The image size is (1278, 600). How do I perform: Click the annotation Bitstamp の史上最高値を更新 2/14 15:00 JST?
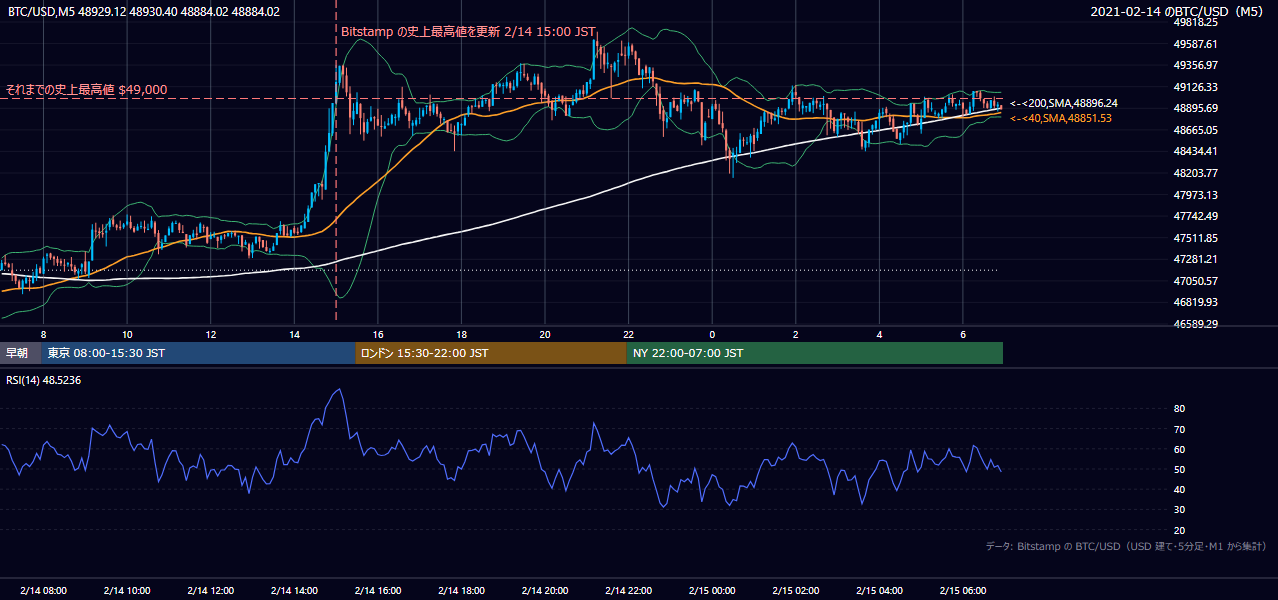470,31
